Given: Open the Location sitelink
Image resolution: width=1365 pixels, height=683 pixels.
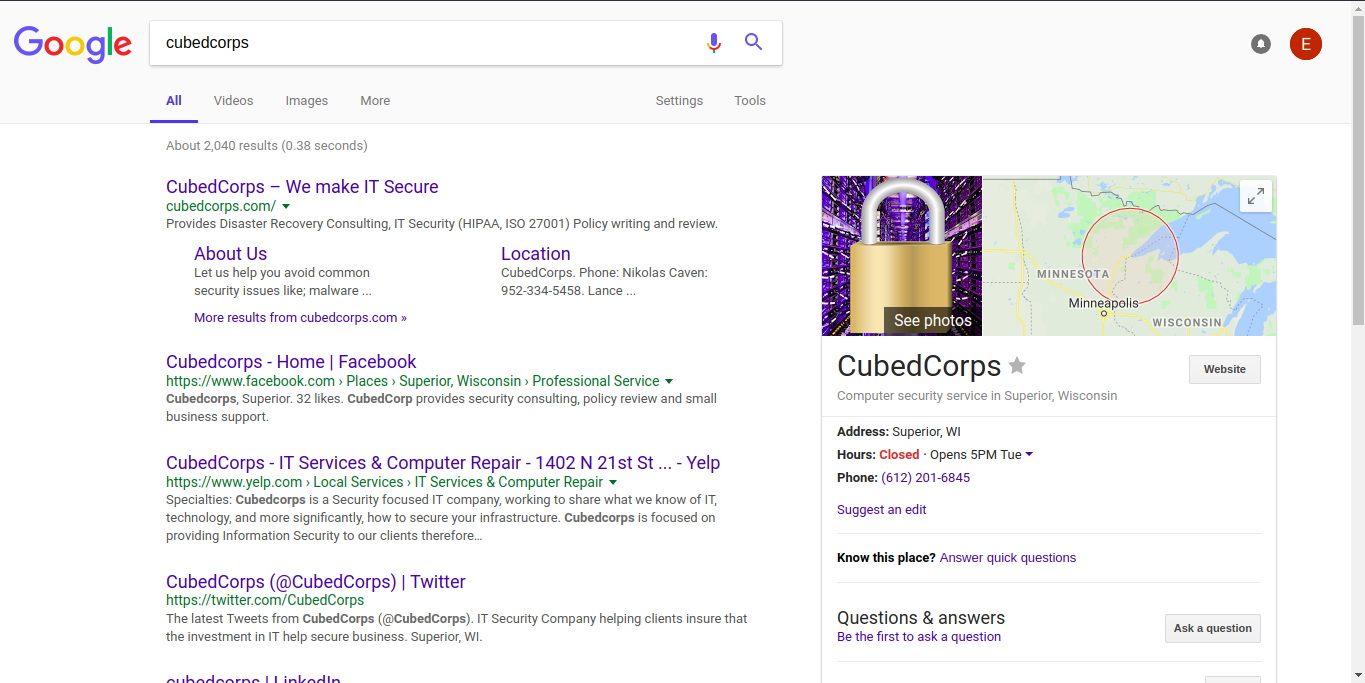Looking at the screenshot, I should tap(536, 254).
